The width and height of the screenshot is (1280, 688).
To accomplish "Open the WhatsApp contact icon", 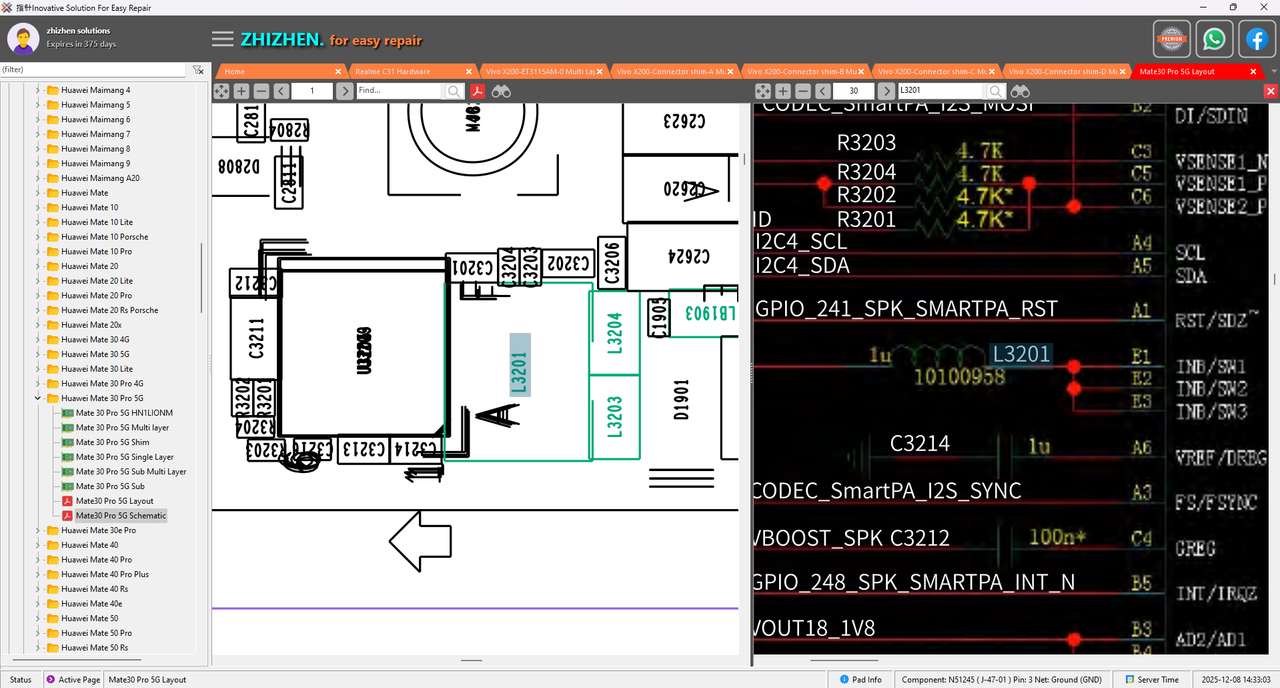I will (x=1214, y=40).
